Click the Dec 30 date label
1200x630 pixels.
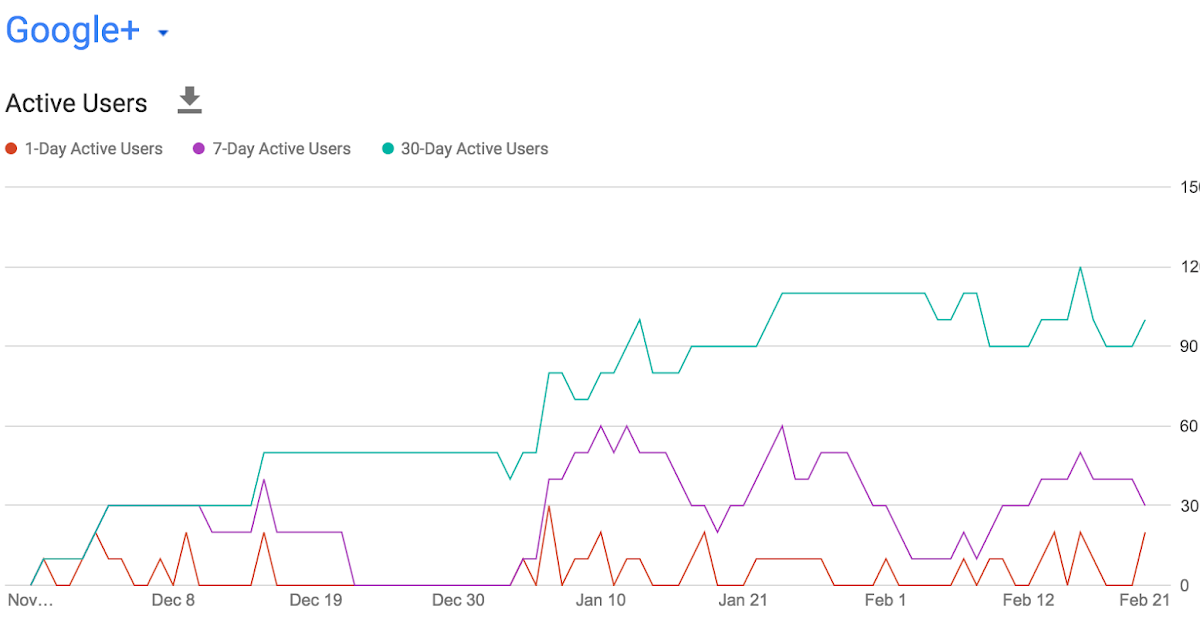pyautogui.click(x=458, y=600)
